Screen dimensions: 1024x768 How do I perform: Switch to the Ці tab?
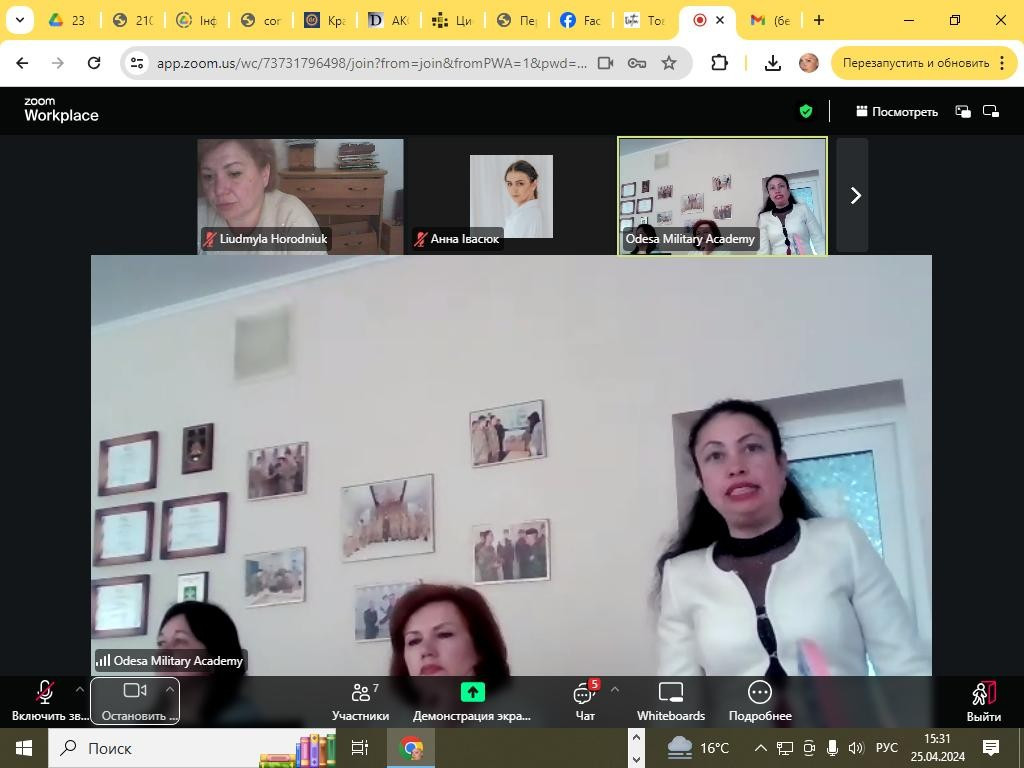tap(452, 20)
